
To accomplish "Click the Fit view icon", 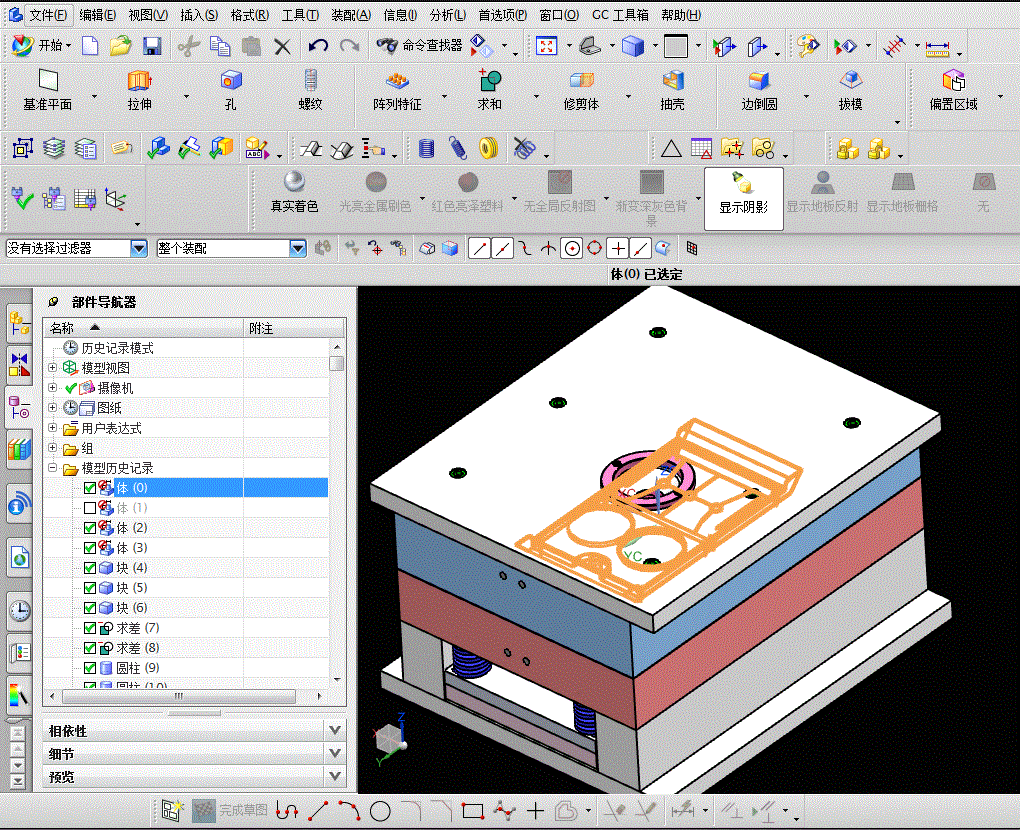I will pos(546,46).
